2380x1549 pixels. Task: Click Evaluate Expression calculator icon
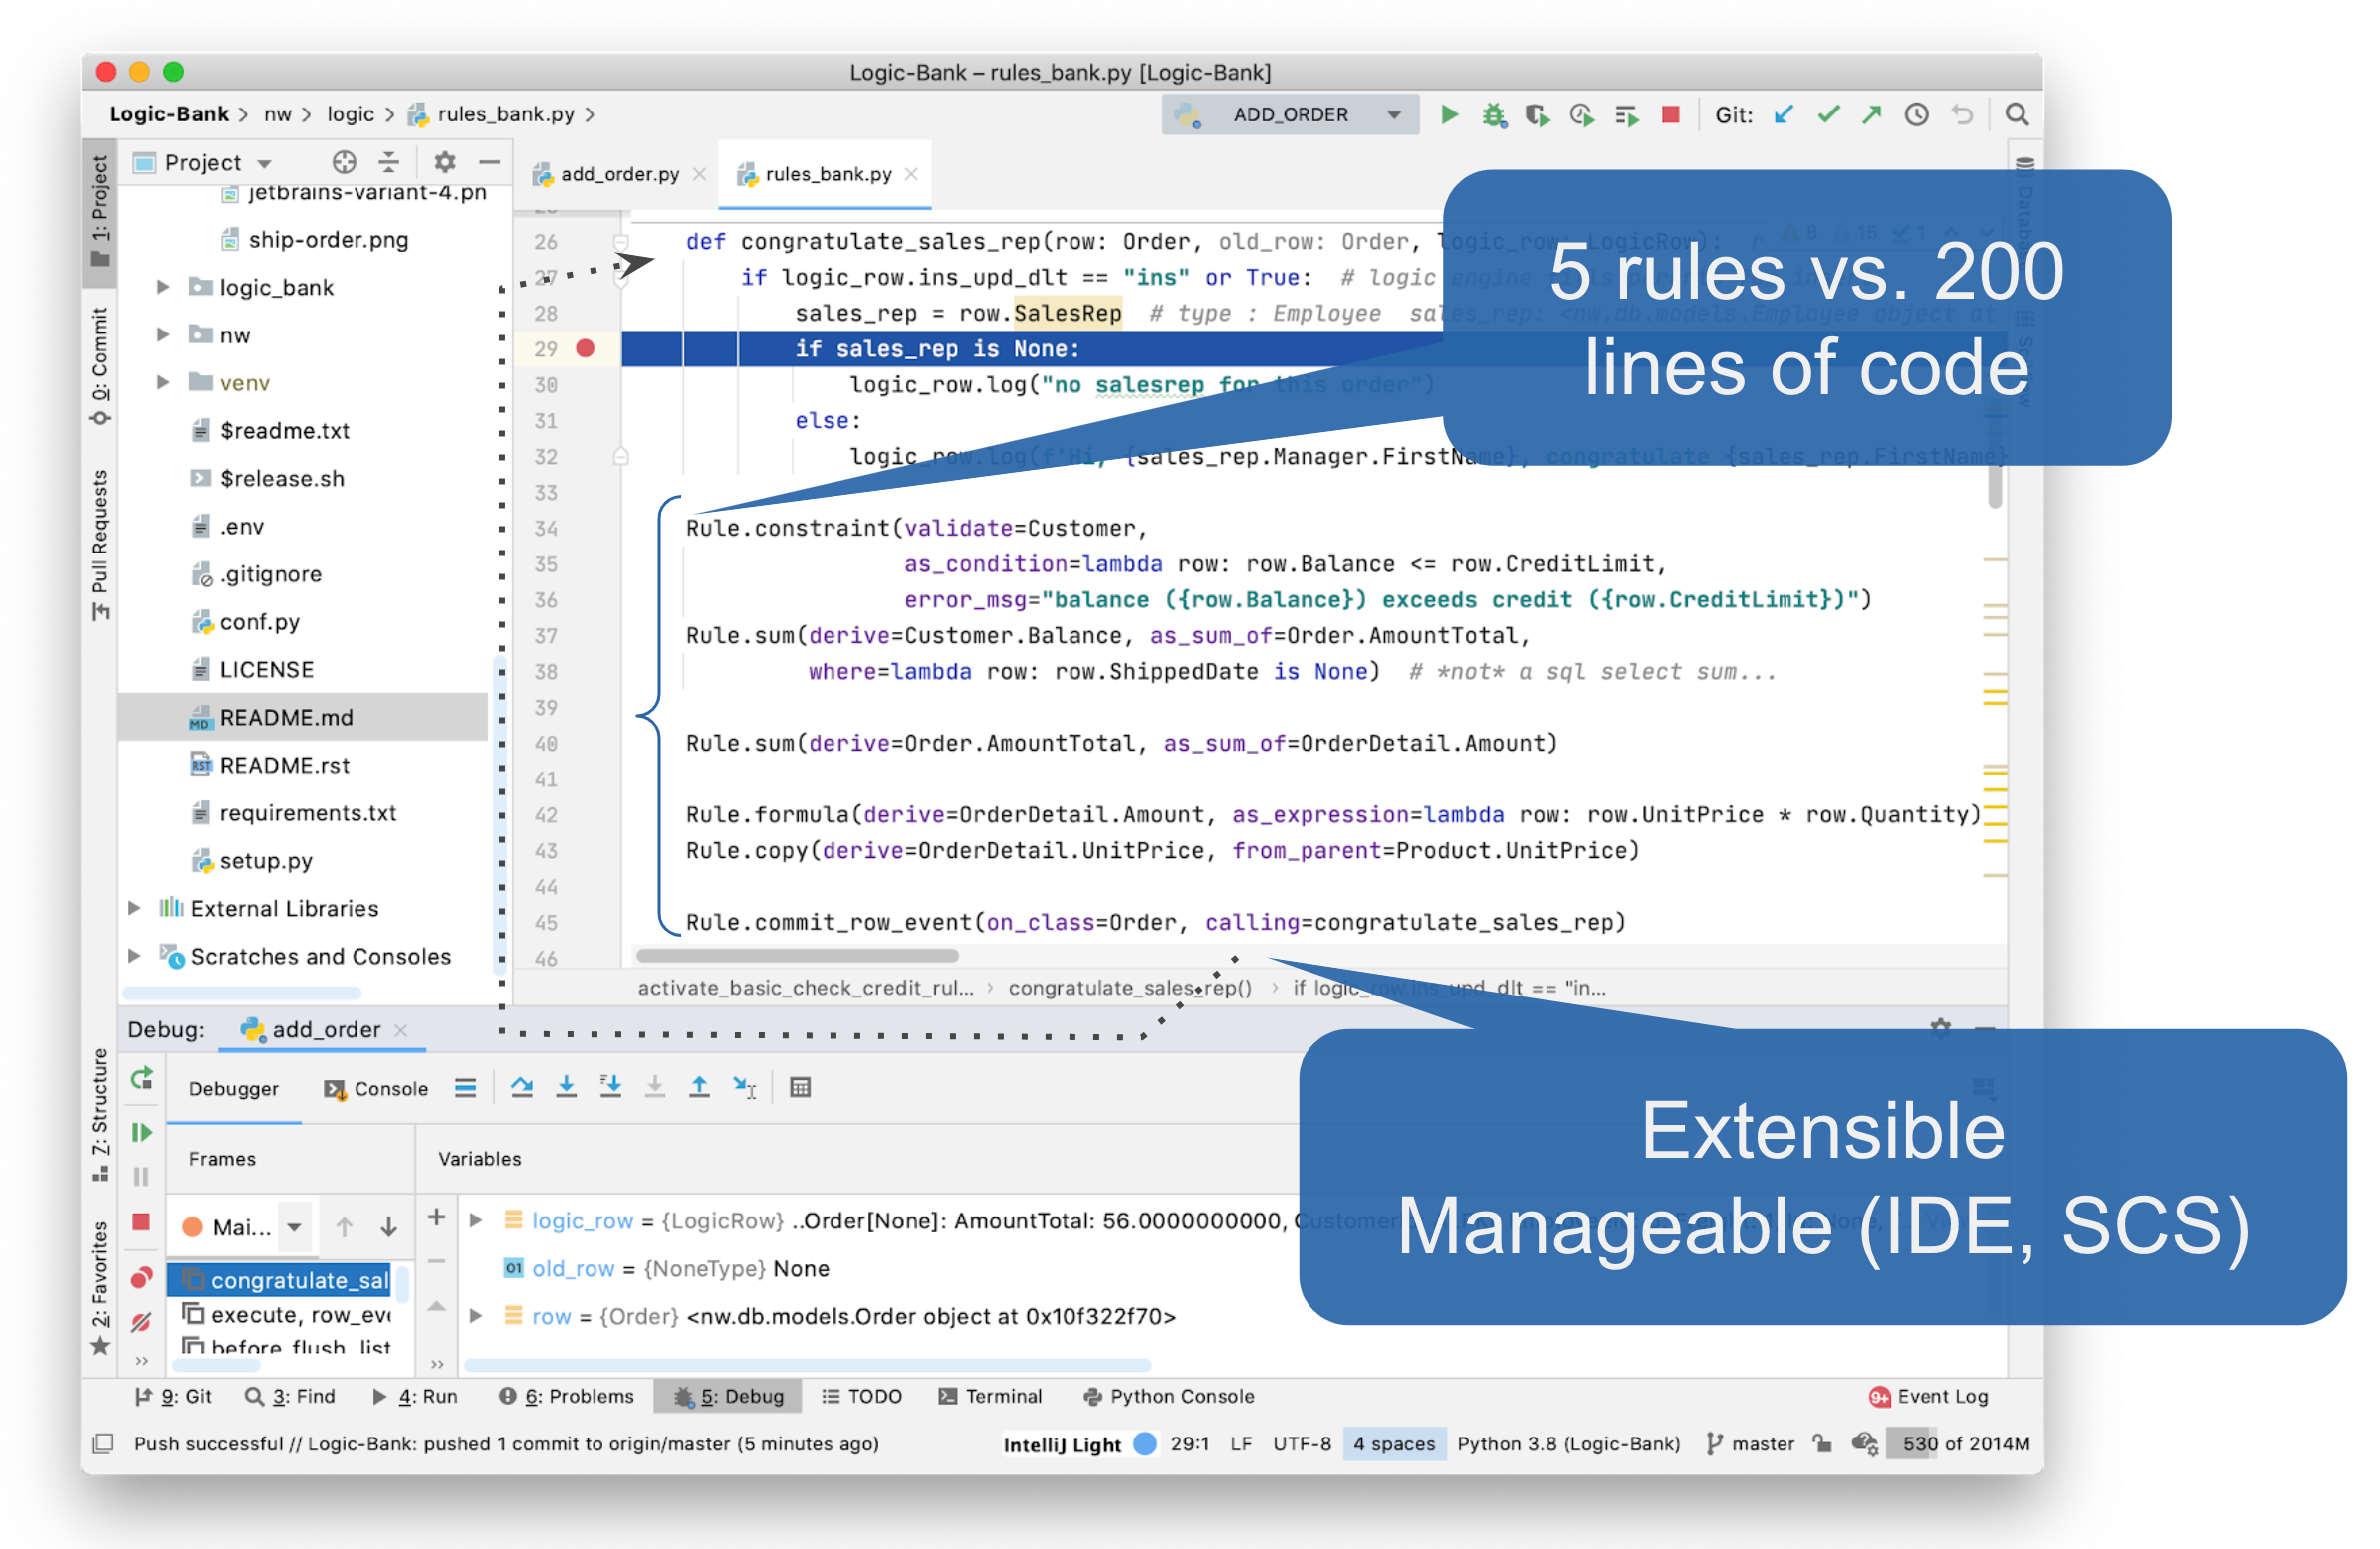click(799, 1087)
